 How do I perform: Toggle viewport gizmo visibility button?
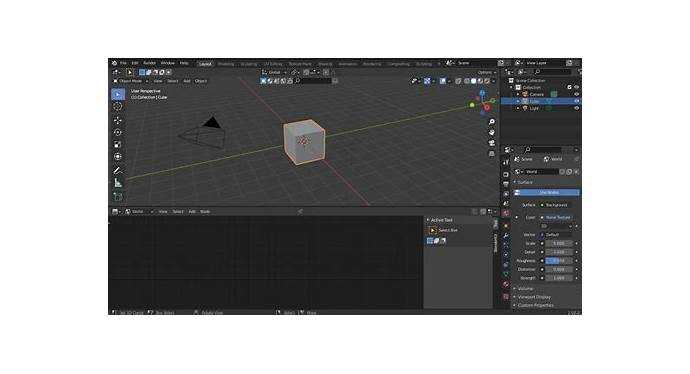pos(427,81)
